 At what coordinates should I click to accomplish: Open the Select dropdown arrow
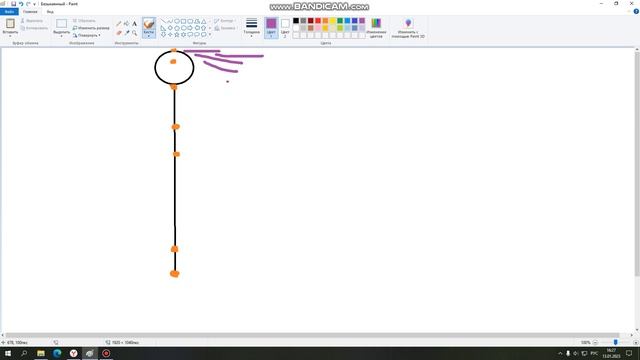pyautogui.click(x=61, y=36)
